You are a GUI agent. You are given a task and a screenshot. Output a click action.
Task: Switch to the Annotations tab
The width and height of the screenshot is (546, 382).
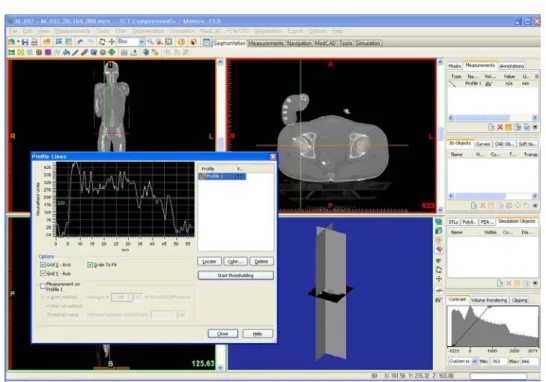tap(511, 66)
